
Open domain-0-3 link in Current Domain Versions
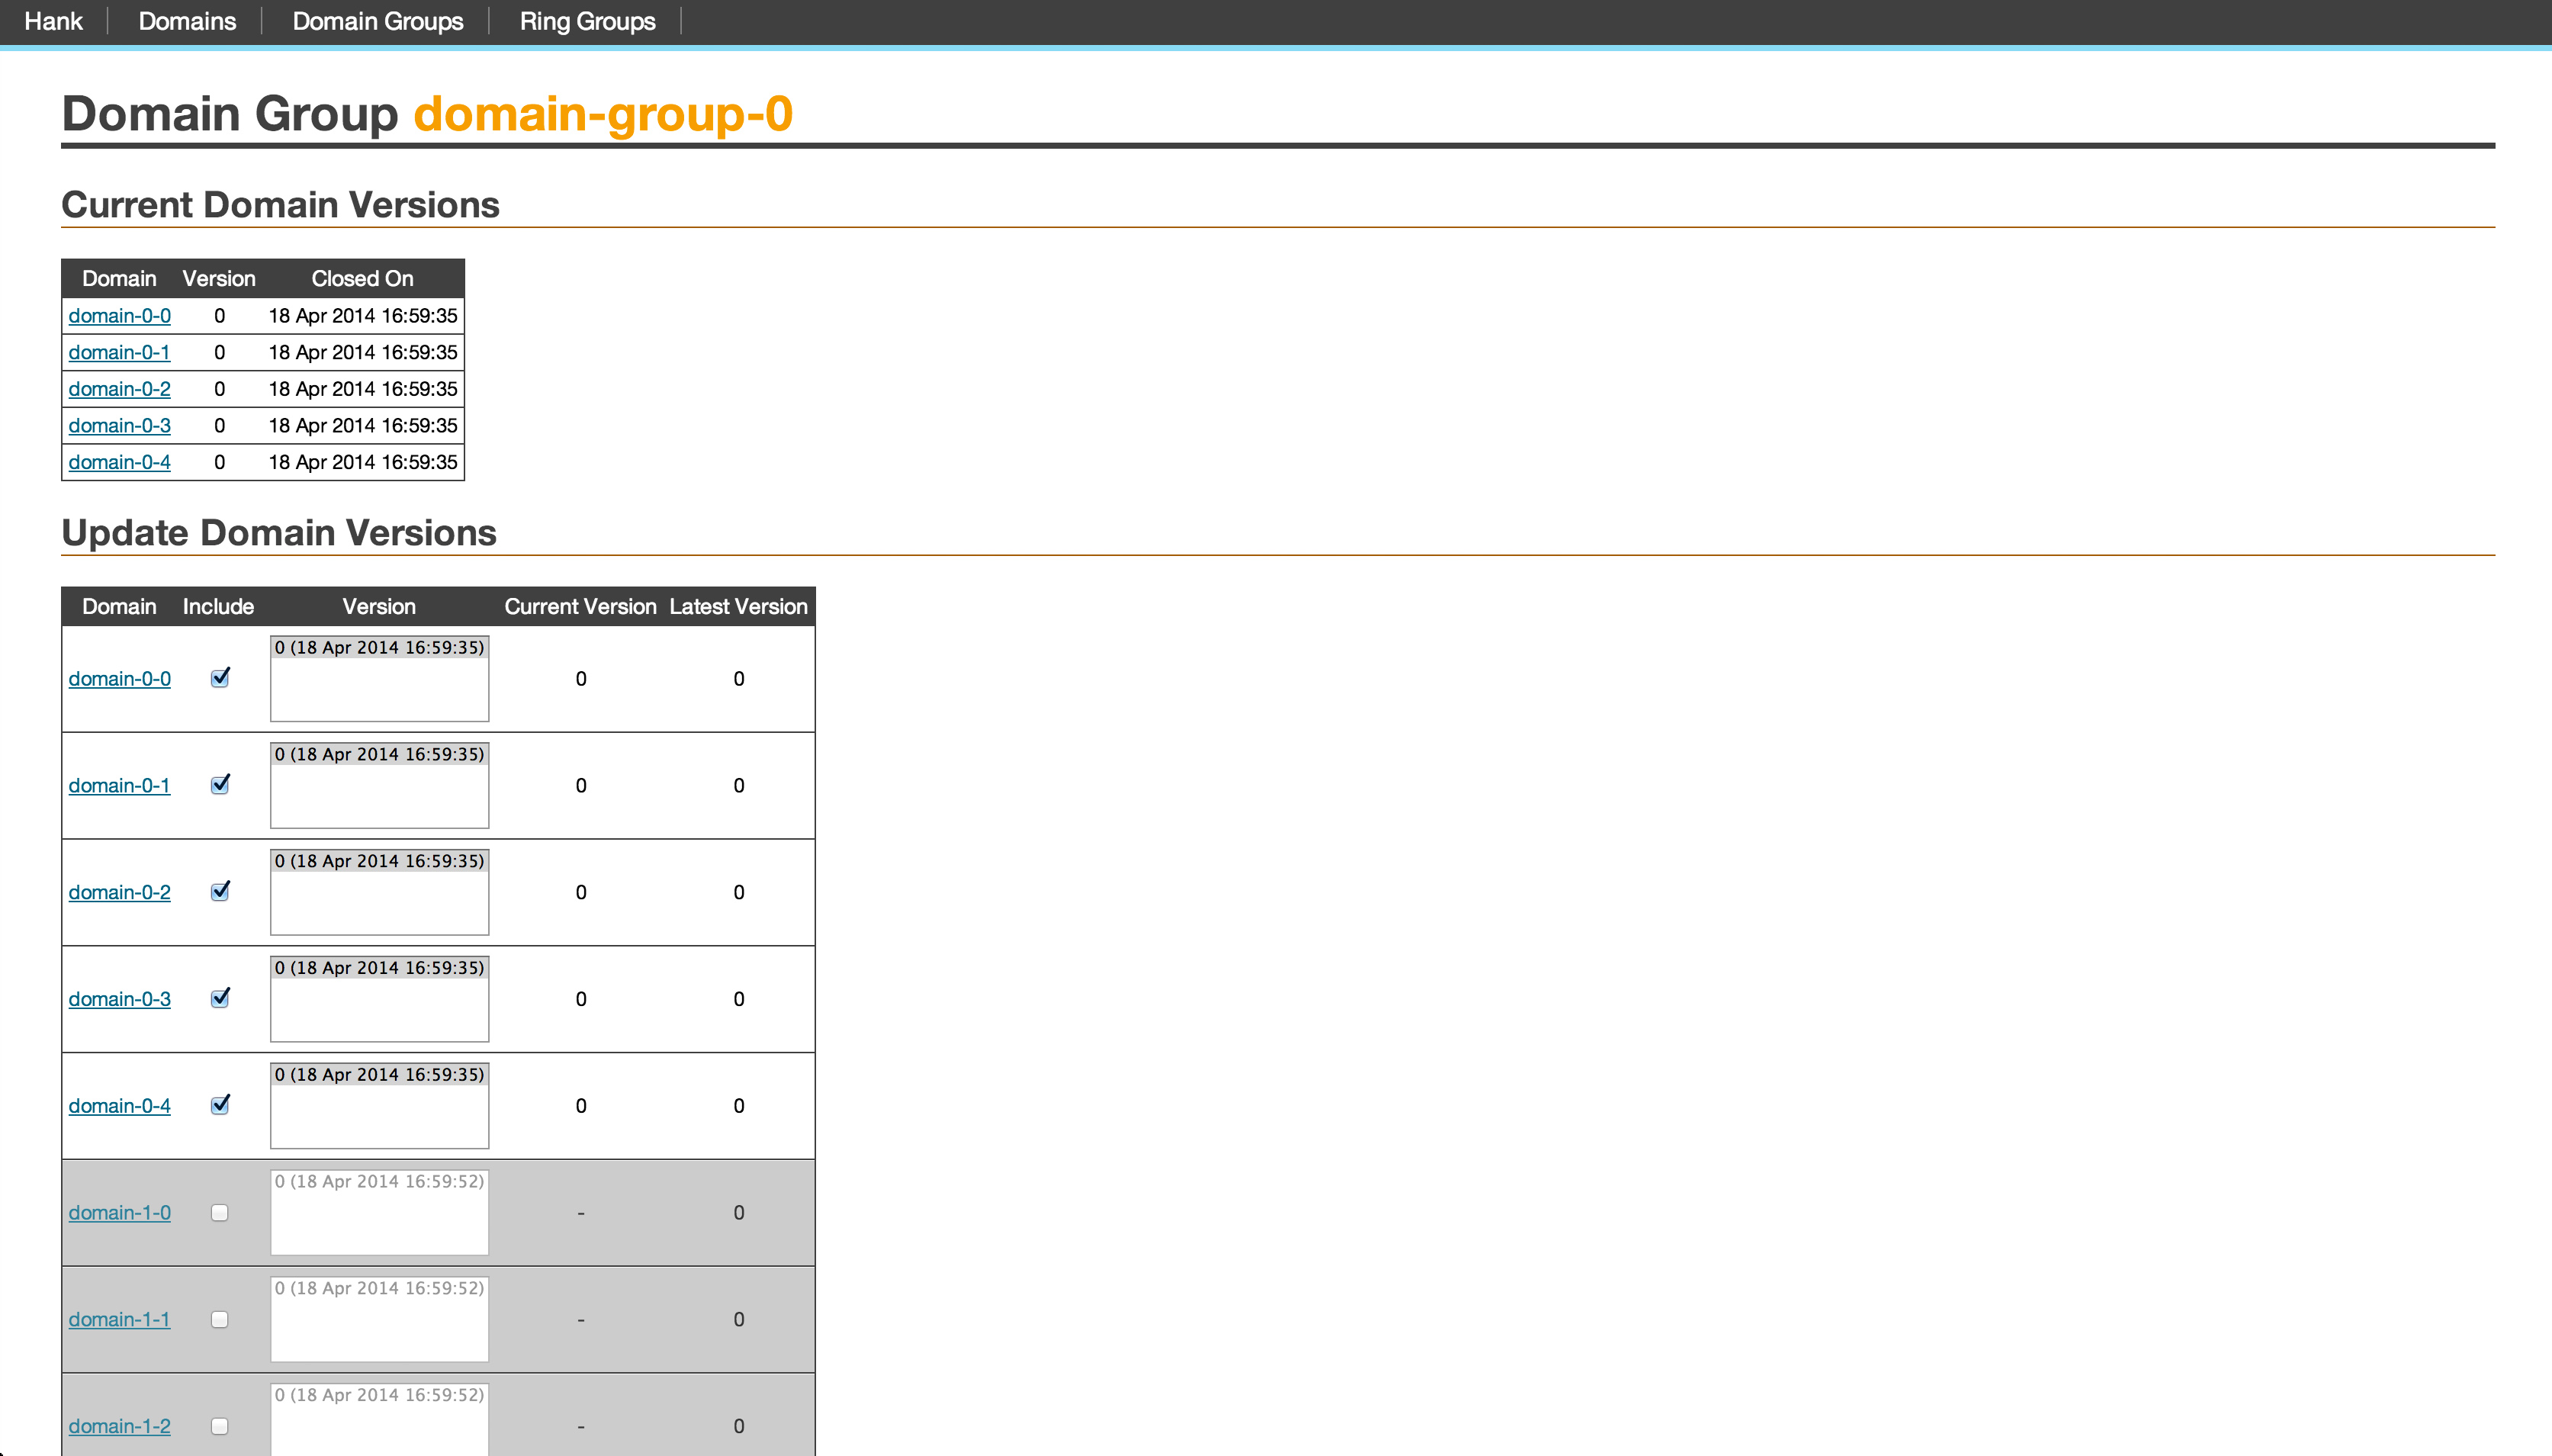coord(119,425)
